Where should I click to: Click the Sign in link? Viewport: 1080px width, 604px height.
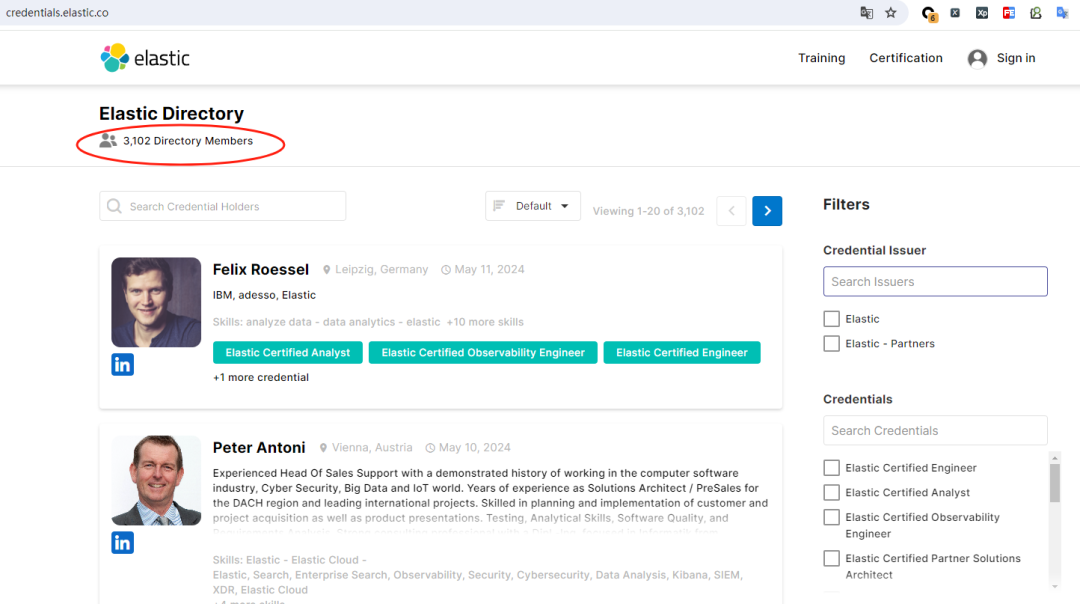pos(1016,58)
